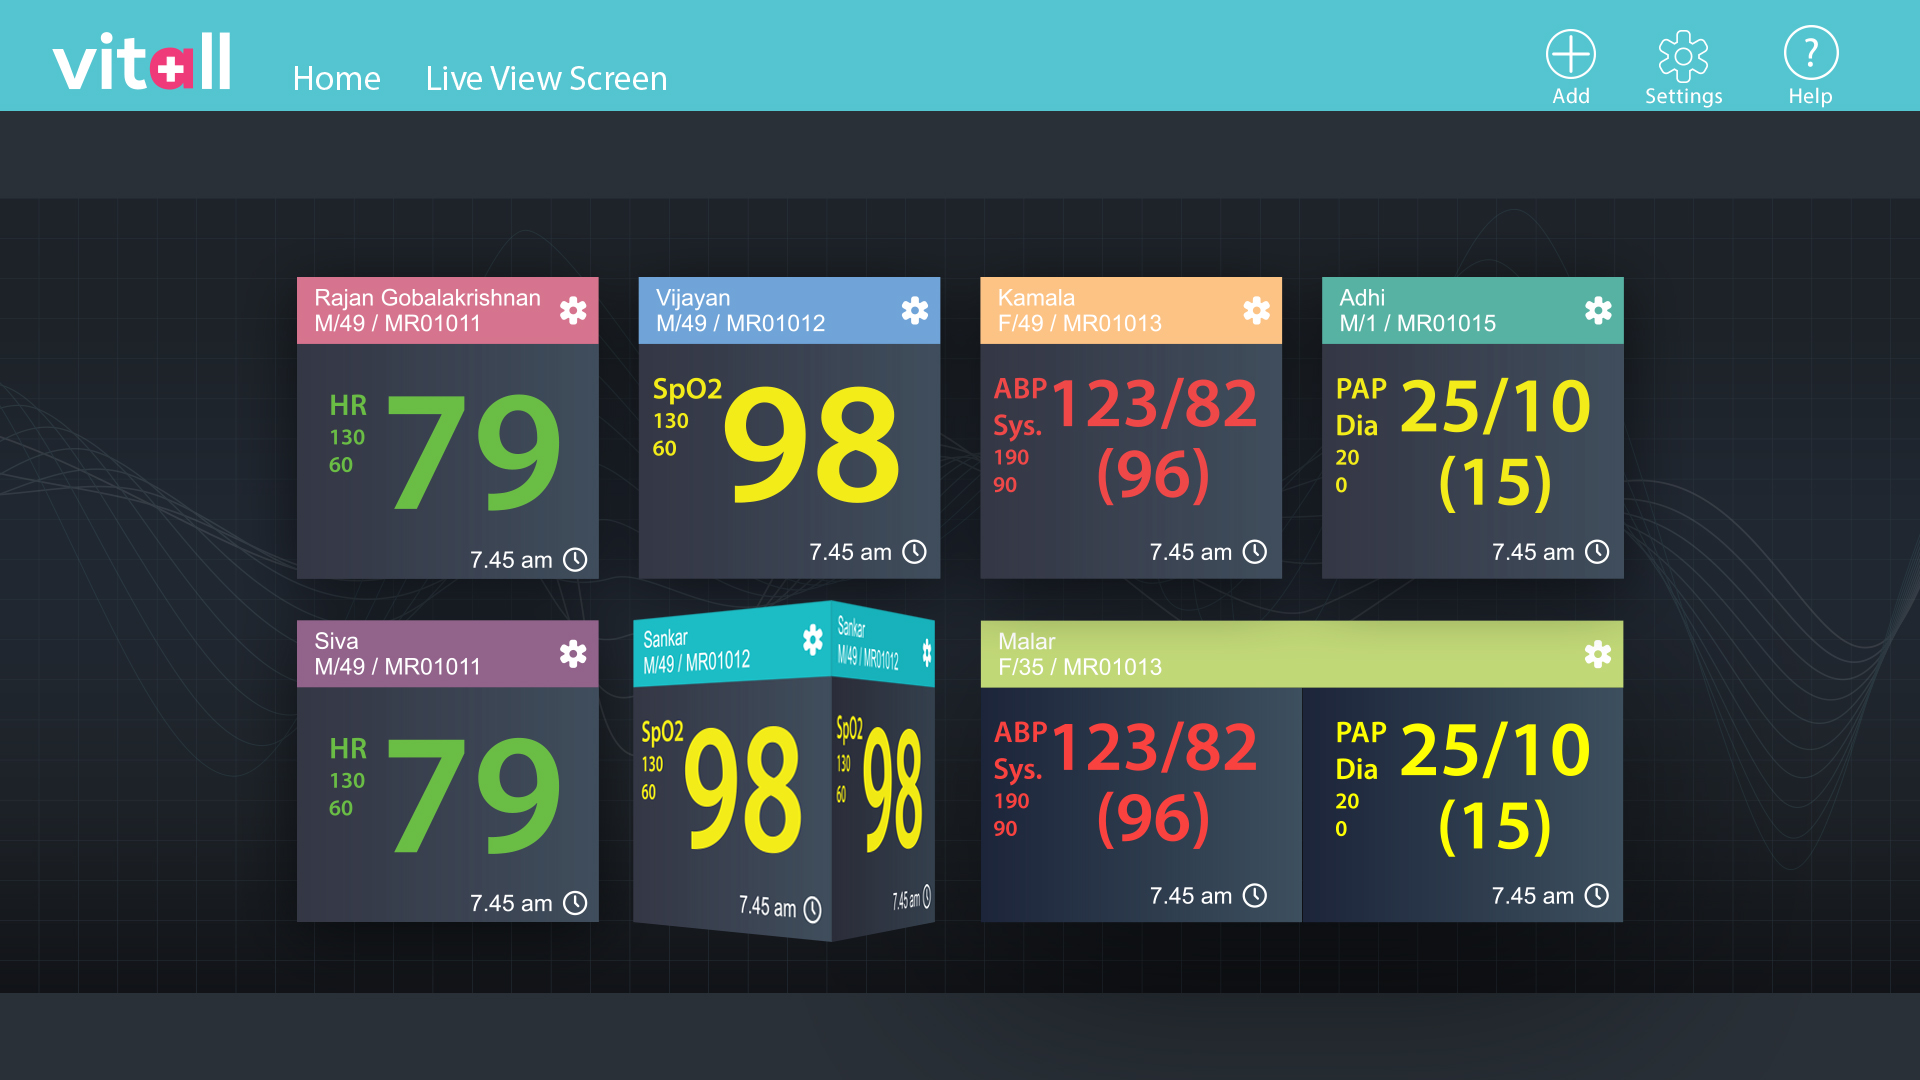
Task: Click clock icon on Siva card
Action: pyautogui.click(x=575, y=903)
